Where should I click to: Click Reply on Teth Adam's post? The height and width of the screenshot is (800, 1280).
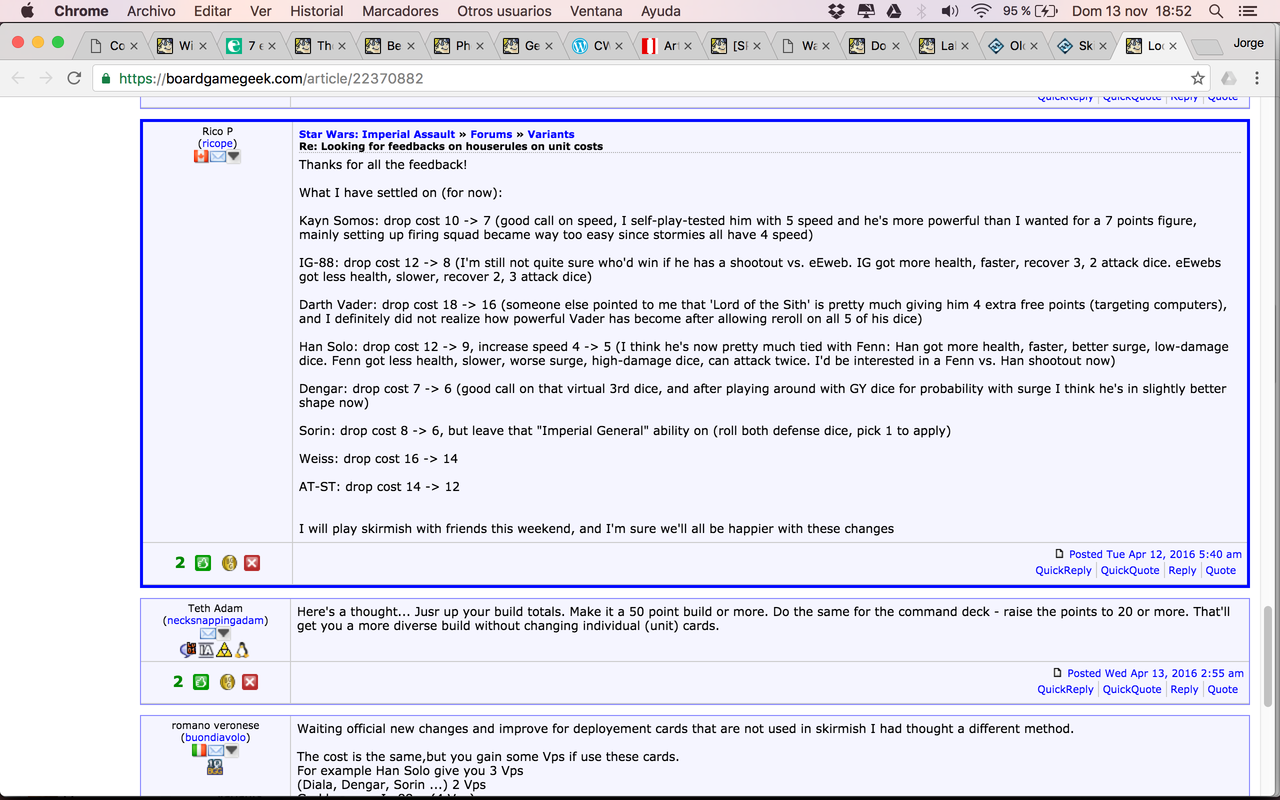tap(1185, 689)
